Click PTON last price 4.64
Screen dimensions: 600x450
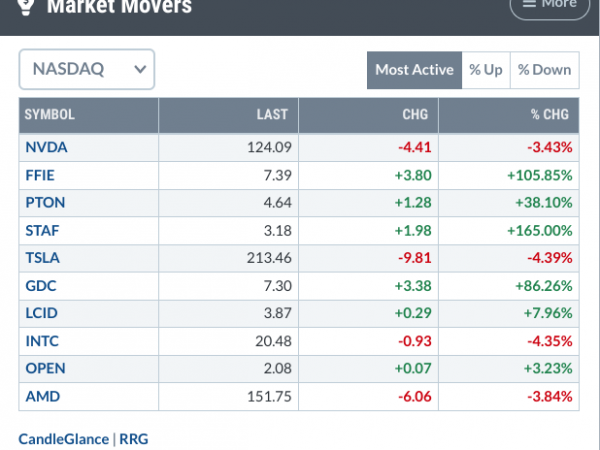tap(278, 202)
